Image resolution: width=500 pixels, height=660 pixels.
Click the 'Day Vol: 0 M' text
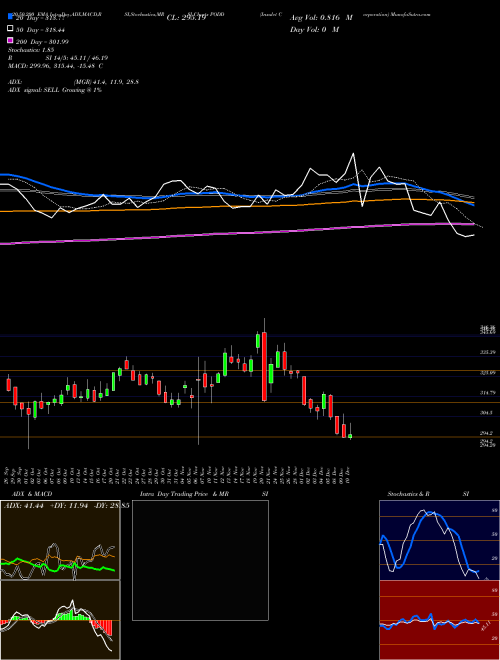point(314,30)
